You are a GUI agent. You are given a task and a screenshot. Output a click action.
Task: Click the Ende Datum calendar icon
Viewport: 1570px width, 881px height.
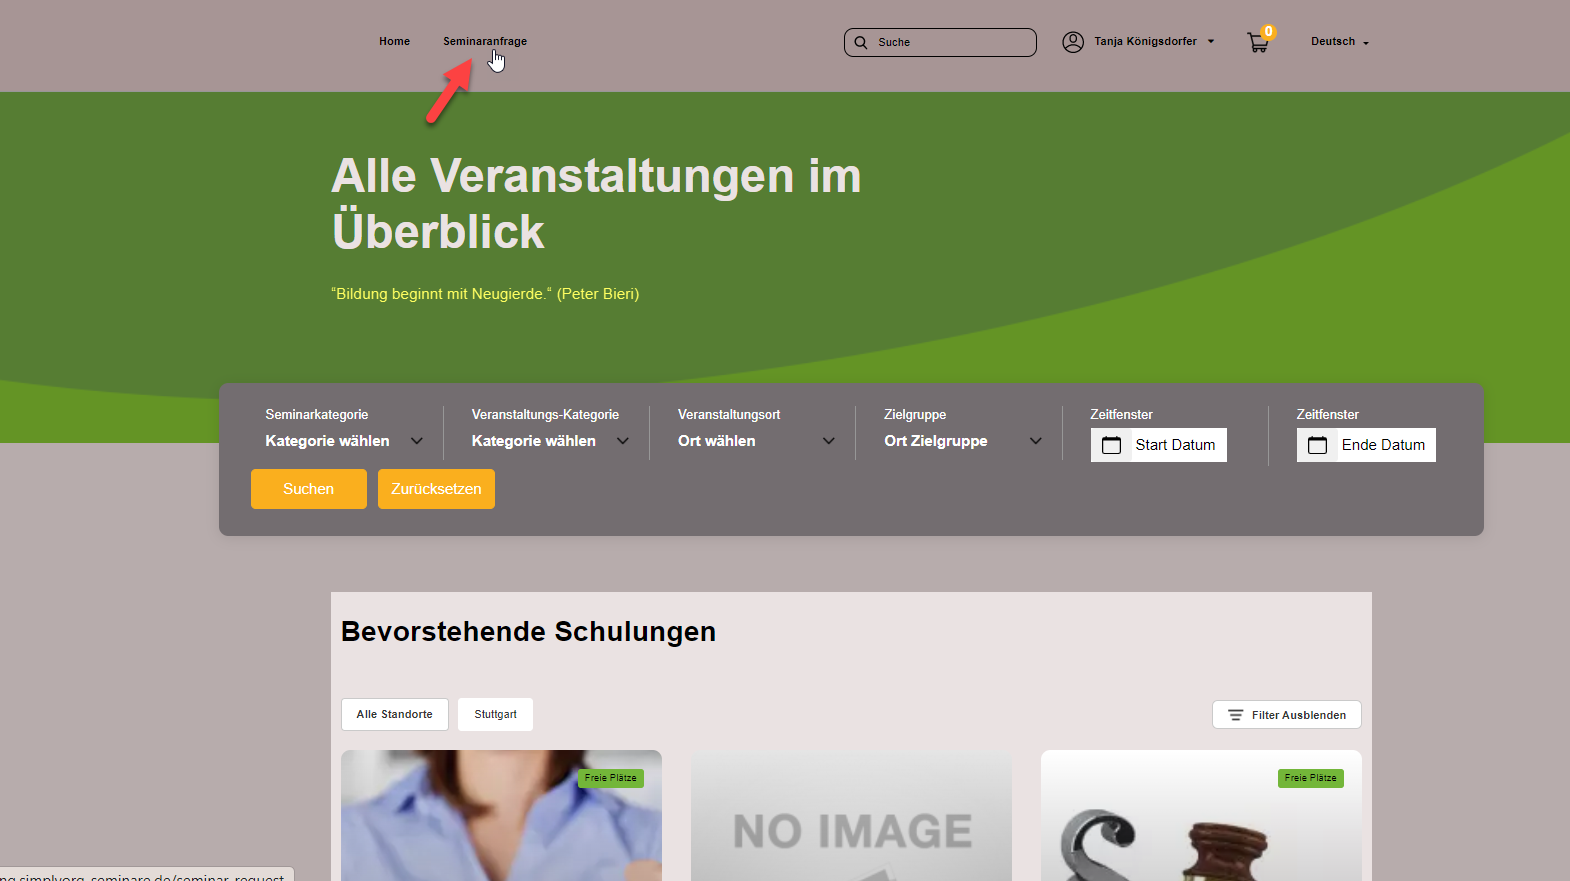[1317, 445]
